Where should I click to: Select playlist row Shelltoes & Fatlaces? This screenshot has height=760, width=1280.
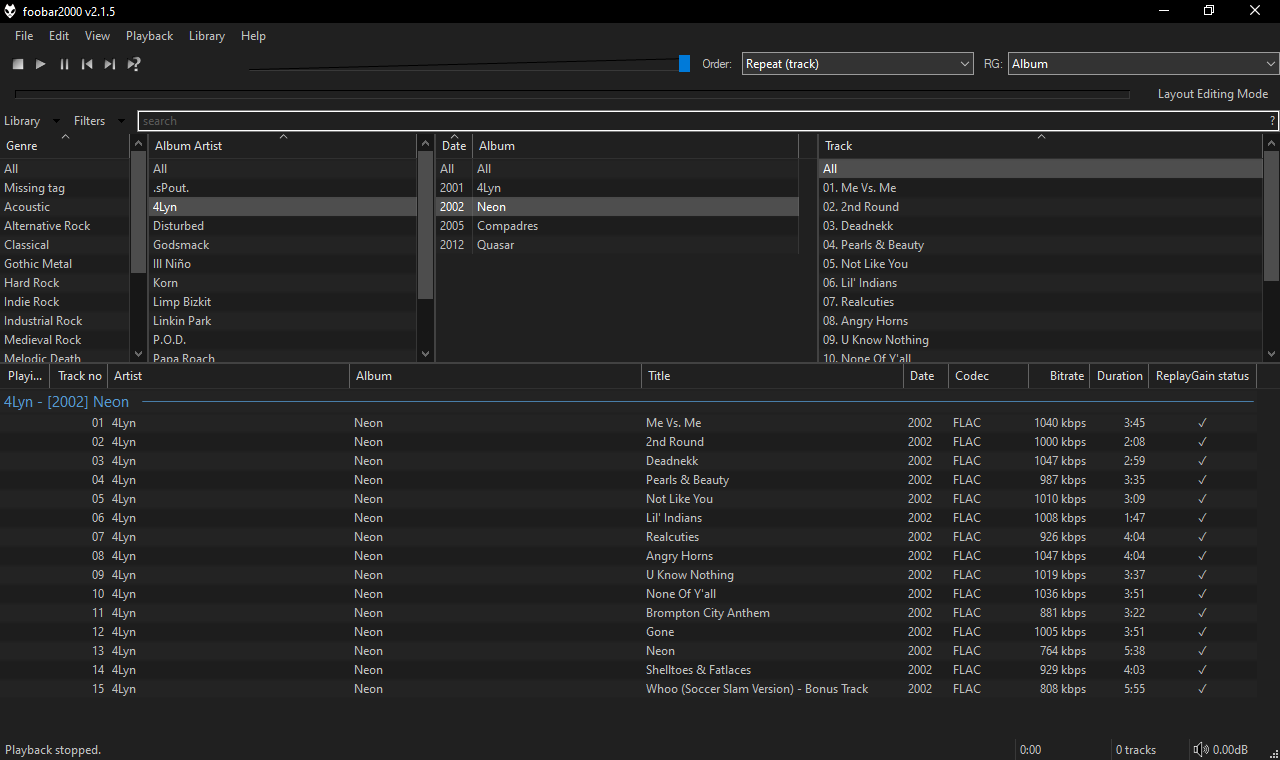628,670
